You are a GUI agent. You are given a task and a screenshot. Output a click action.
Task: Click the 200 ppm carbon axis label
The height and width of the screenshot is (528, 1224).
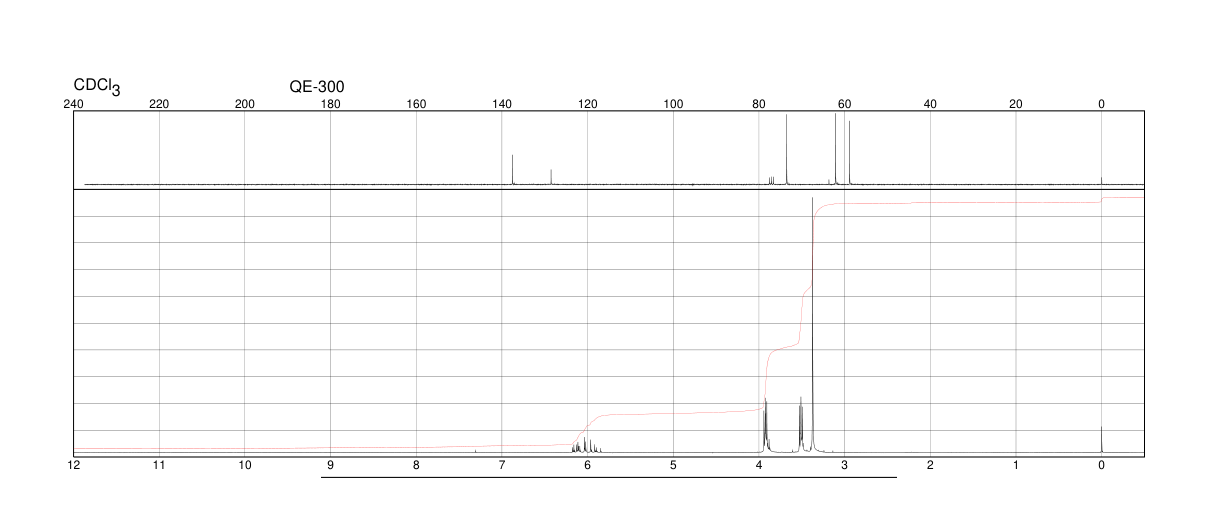click(x=245, y=104)
